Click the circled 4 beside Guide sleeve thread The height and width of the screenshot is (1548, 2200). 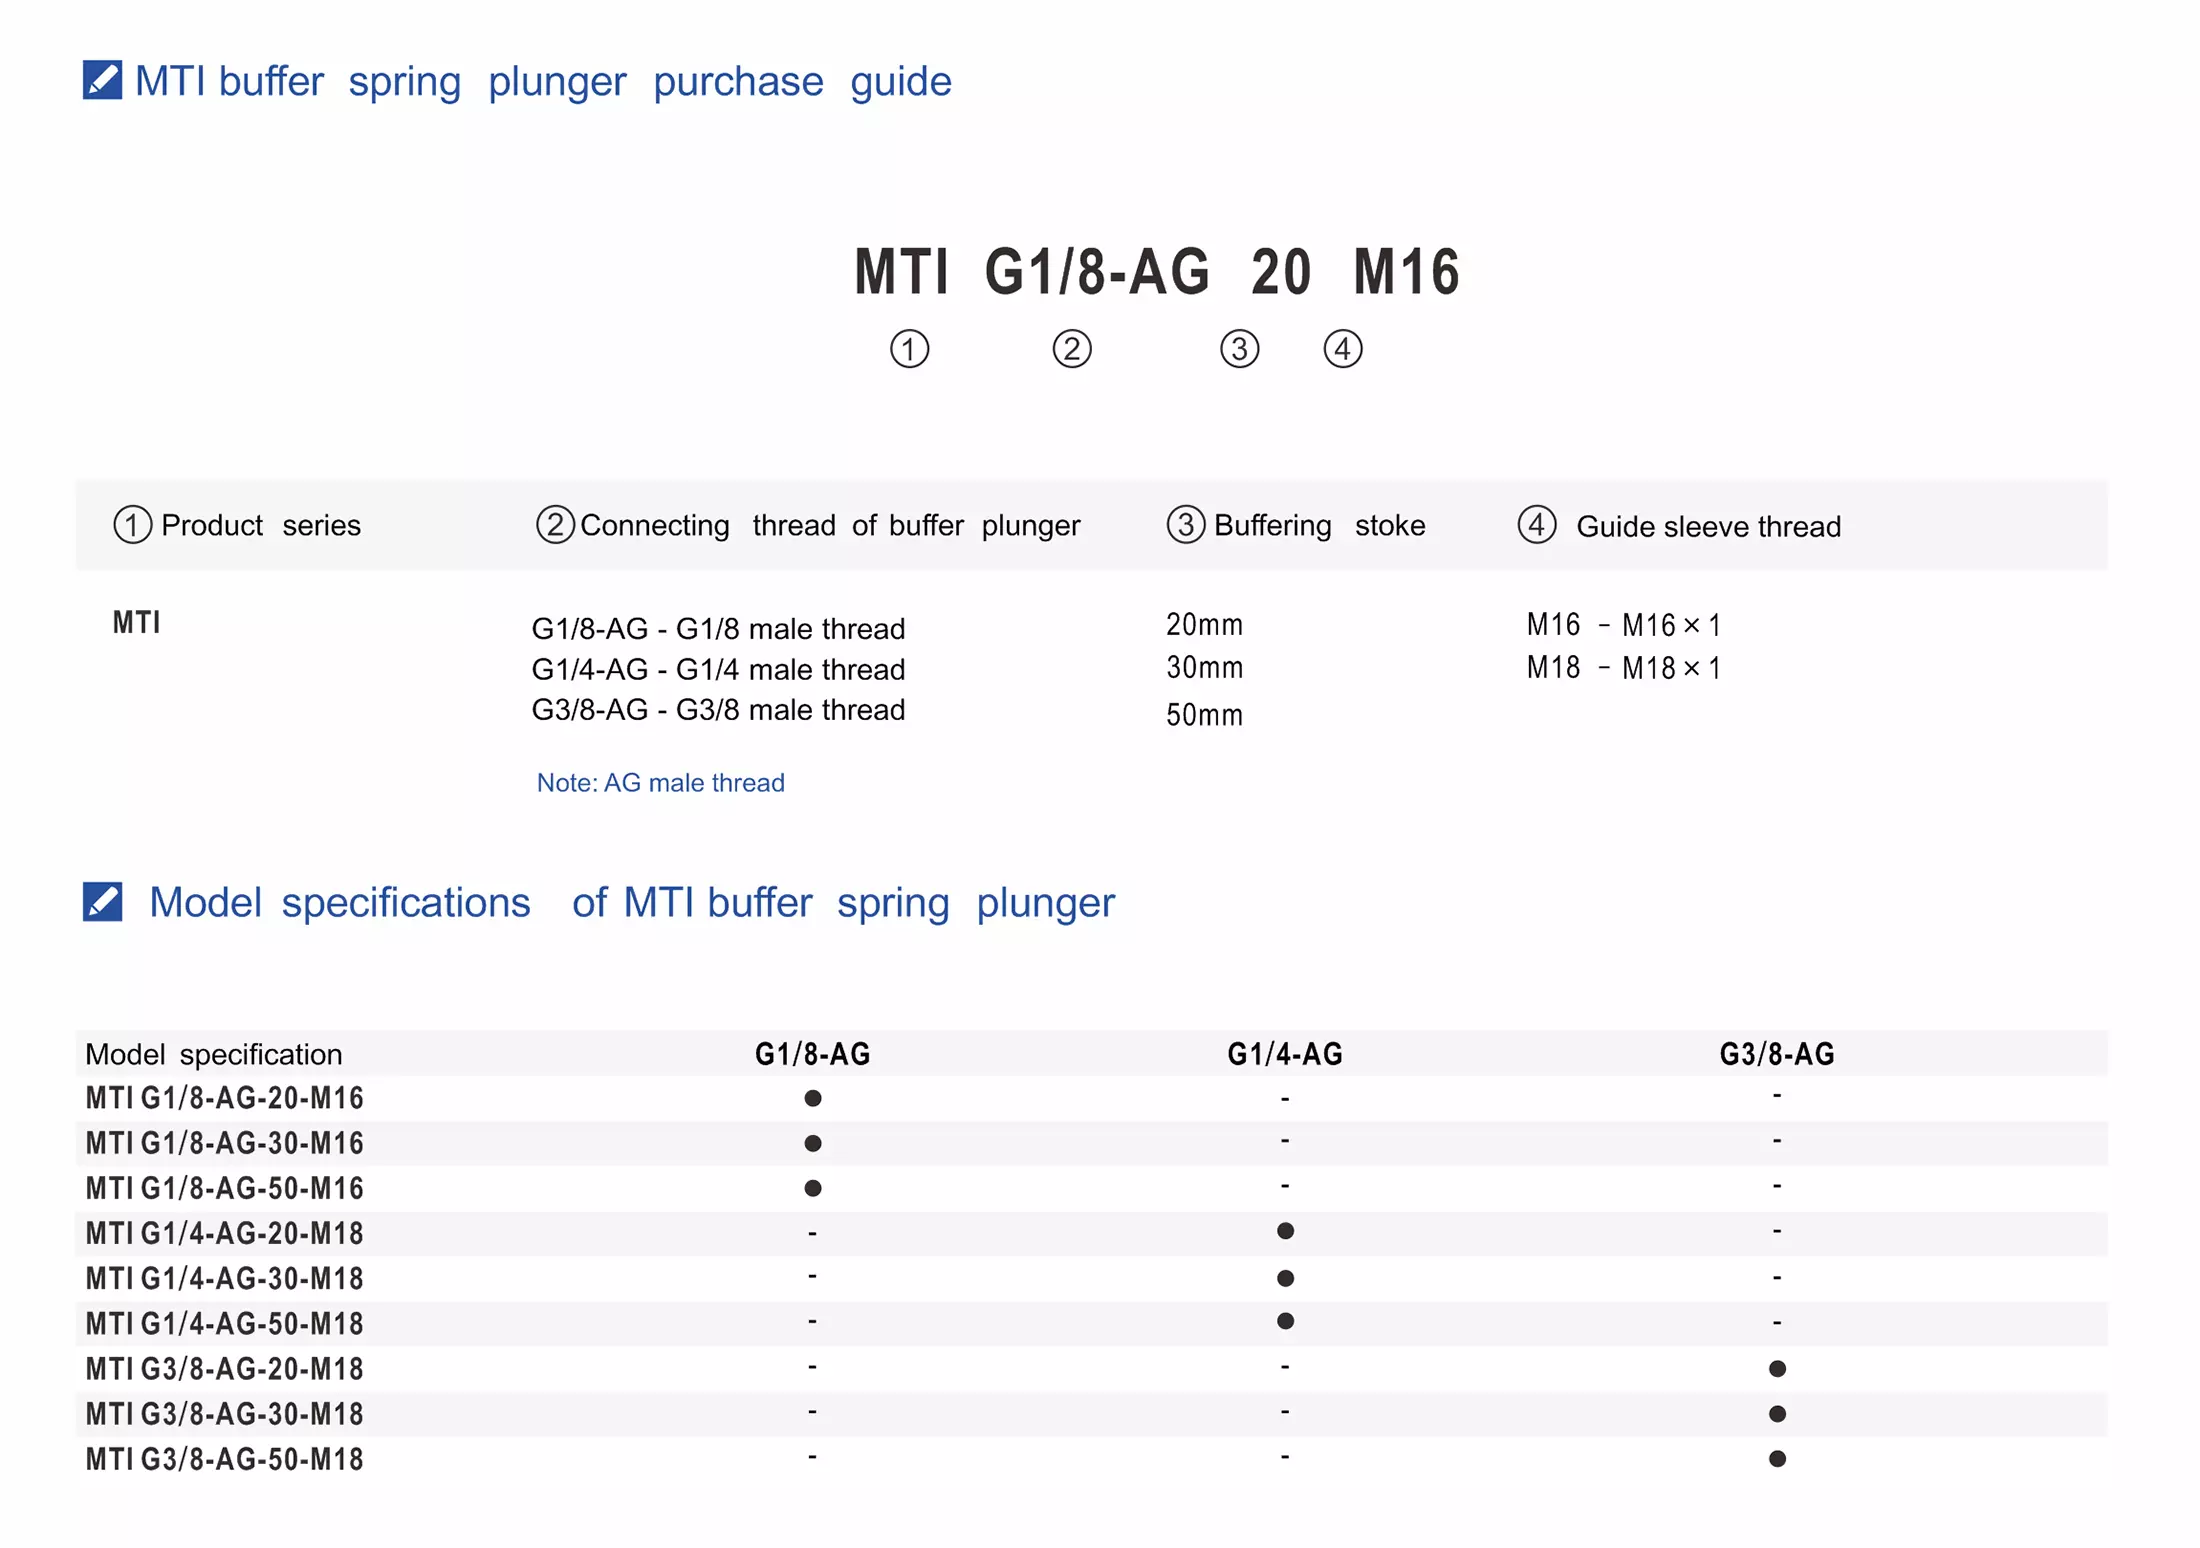coord(1537,525)
